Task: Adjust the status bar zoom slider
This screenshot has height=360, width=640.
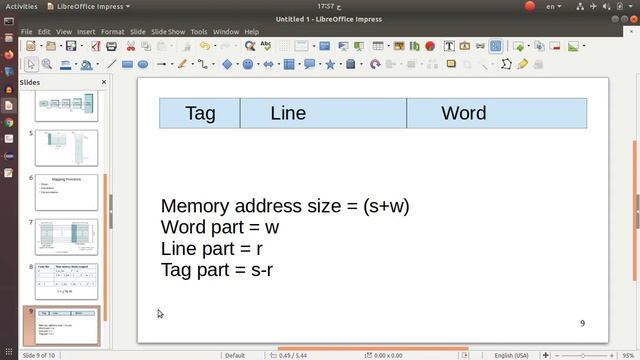Action: pyautogui.click(x=584, y=356)
